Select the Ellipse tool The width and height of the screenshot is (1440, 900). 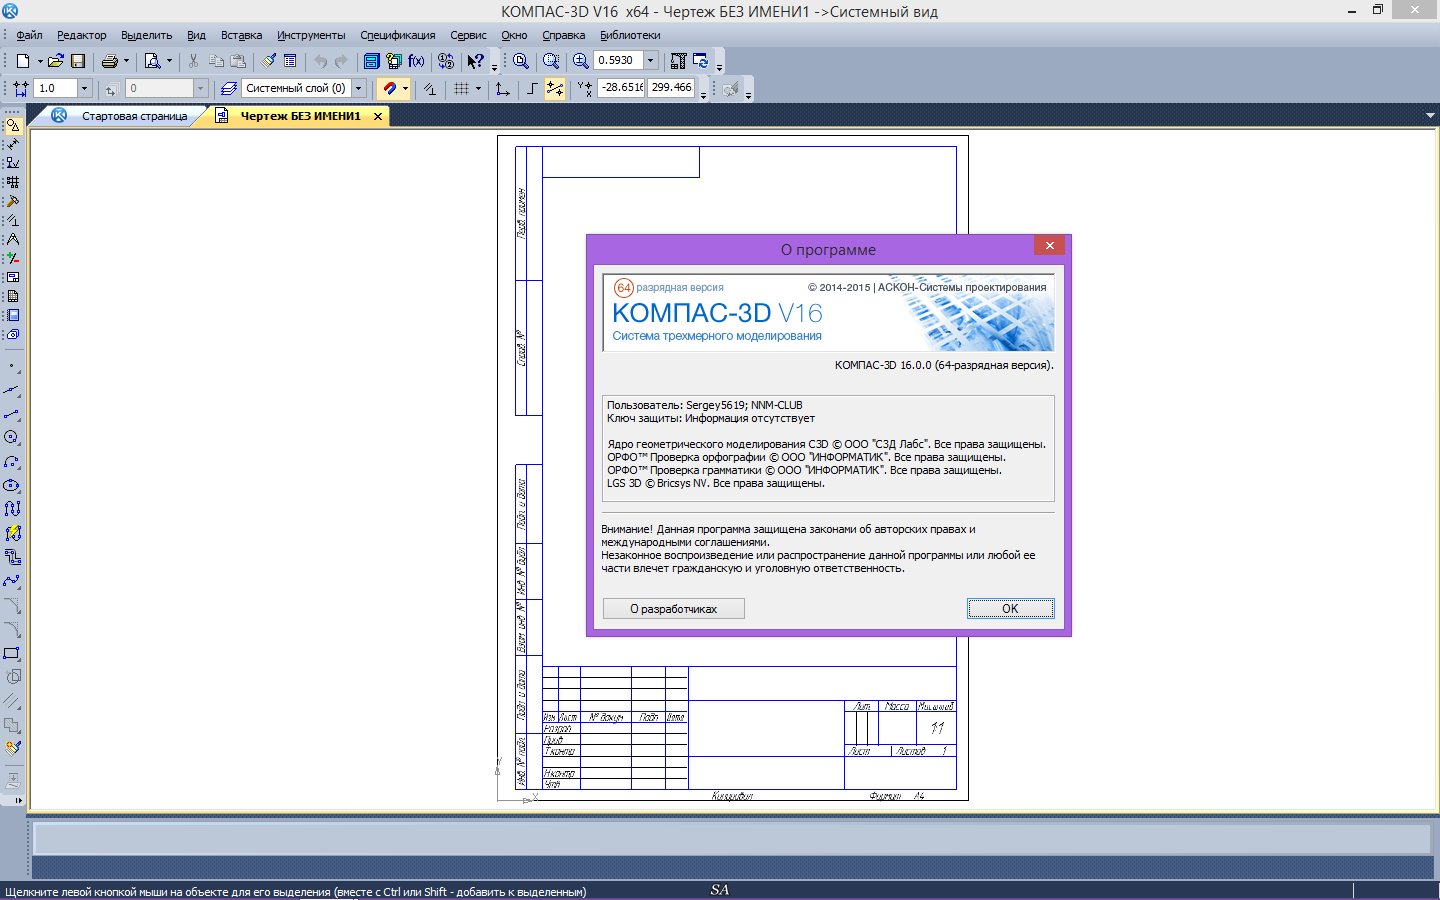click(x=12, y=486)
